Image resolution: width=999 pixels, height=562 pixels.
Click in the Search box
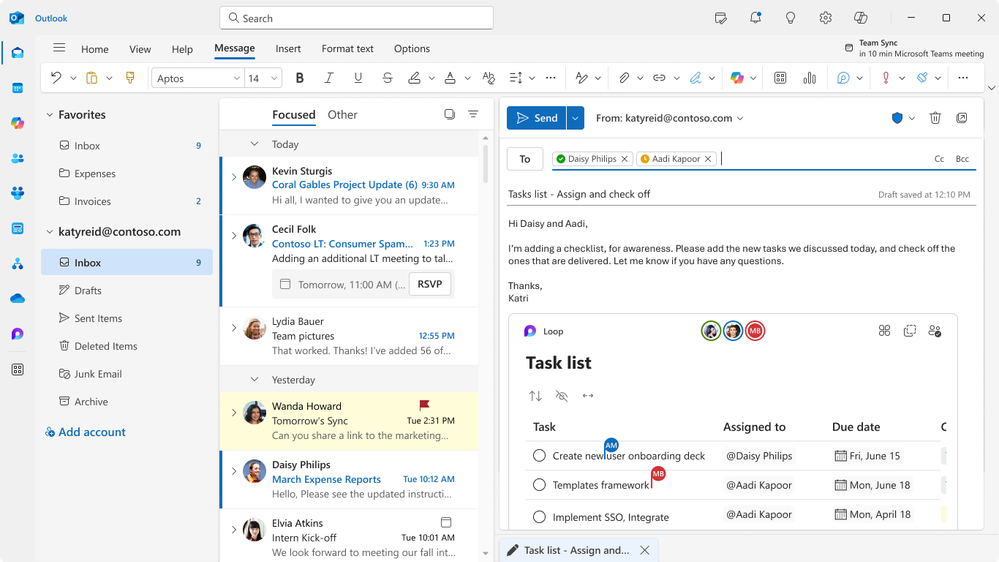pyautogui.click(x=357, y=18)
